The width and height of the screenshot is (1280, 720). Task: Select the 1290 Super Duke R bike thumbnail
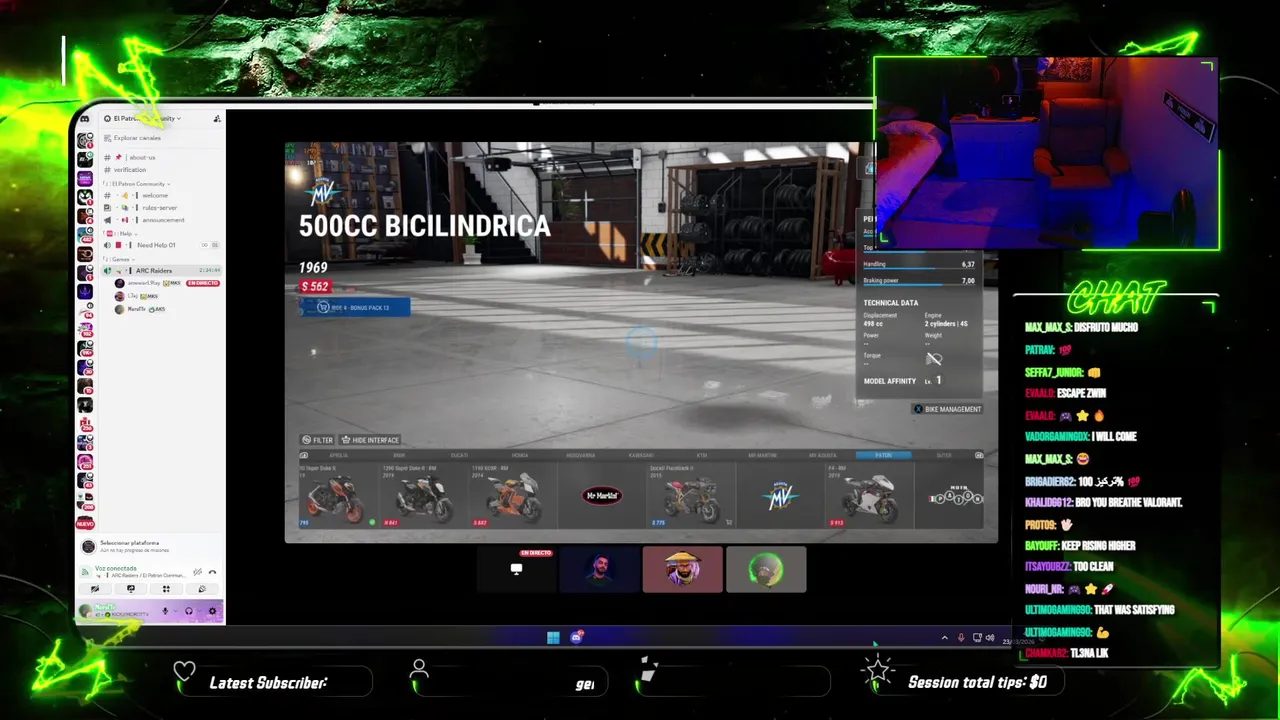point(423,495)
